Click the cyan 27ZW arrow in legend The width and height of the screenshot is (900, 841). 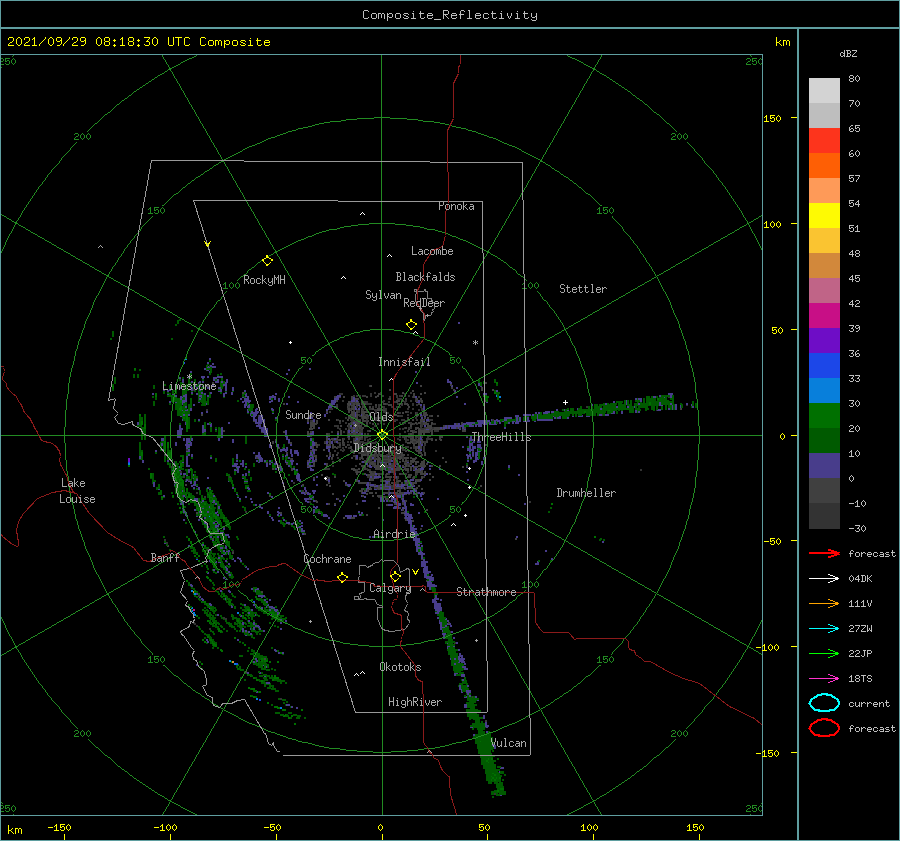(x=824, y=629)
